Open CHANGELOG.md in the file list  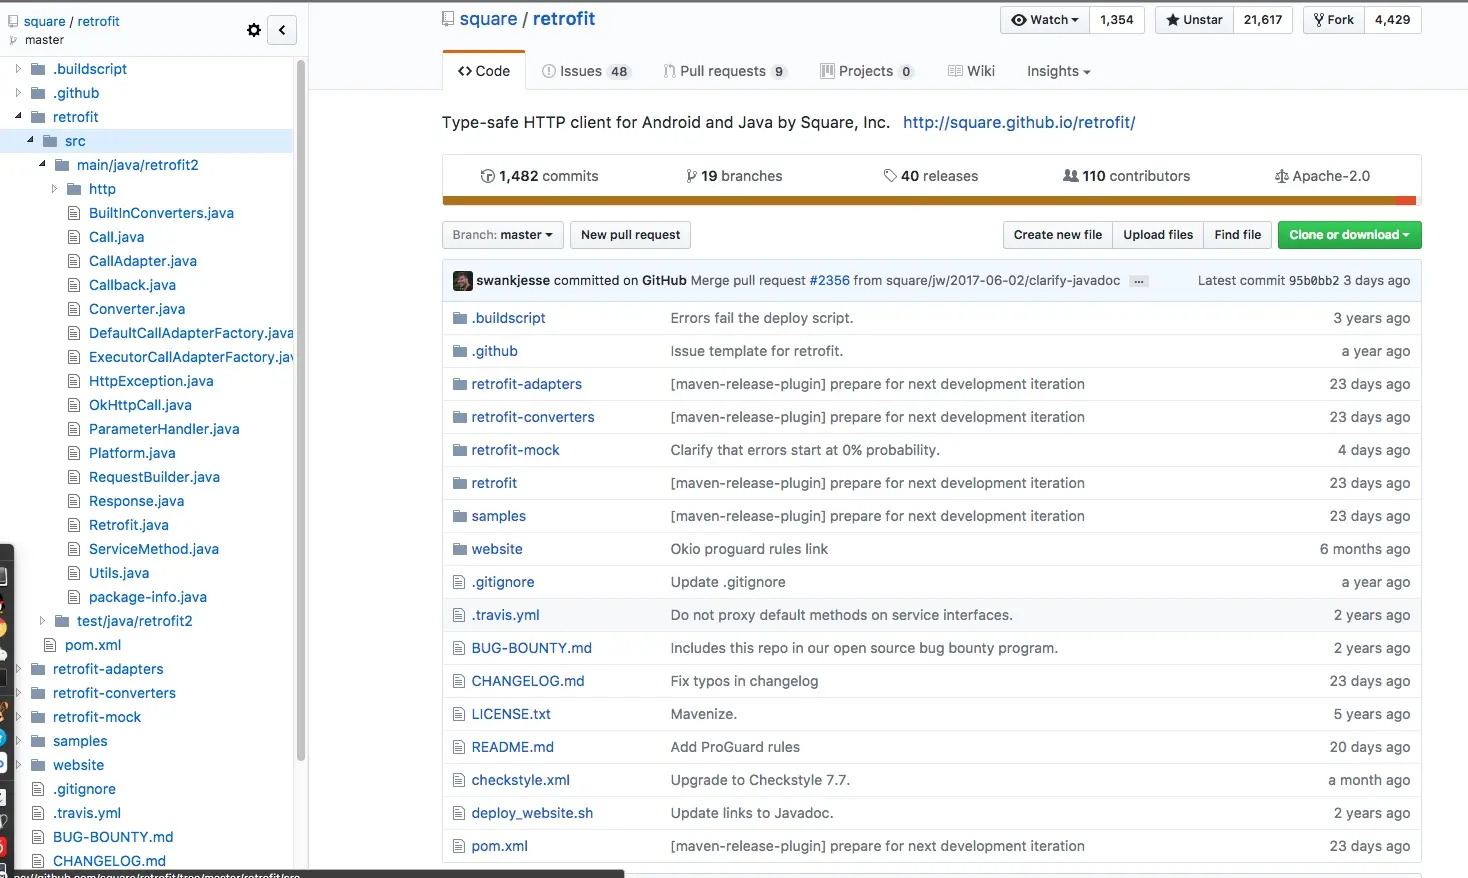point(528,681)
